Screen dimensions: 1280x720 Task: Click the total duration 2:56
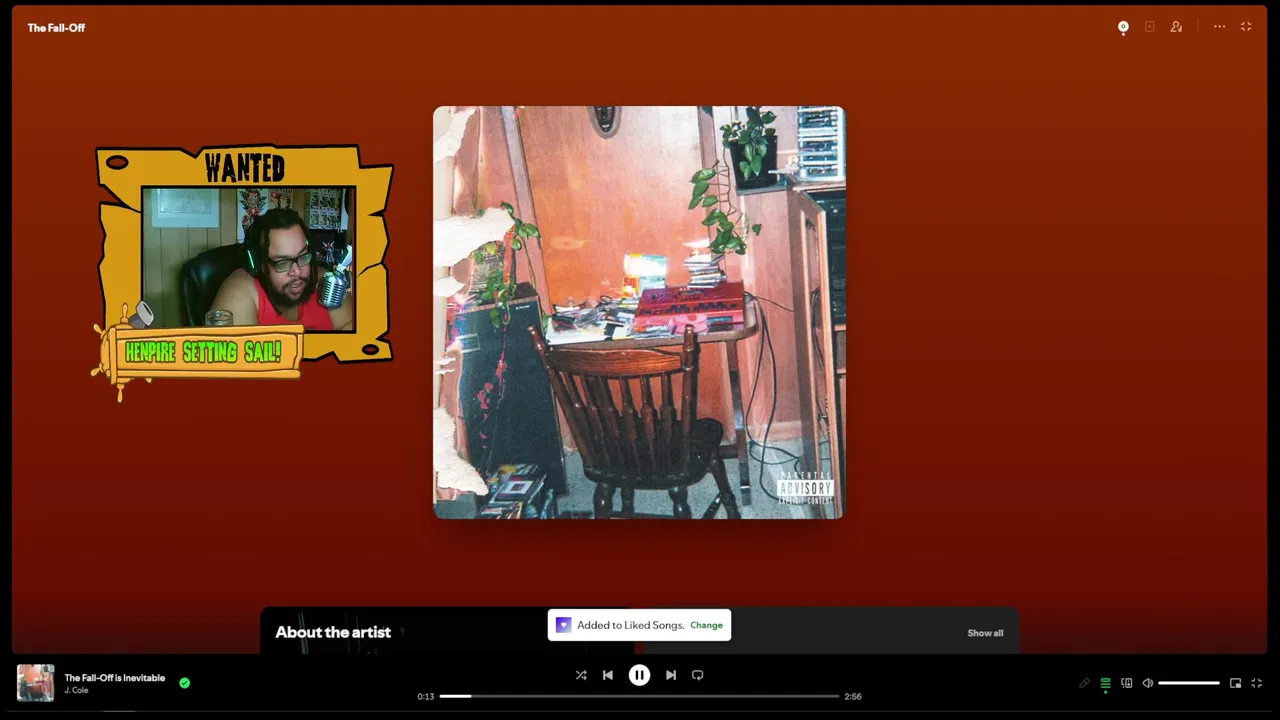853,696
